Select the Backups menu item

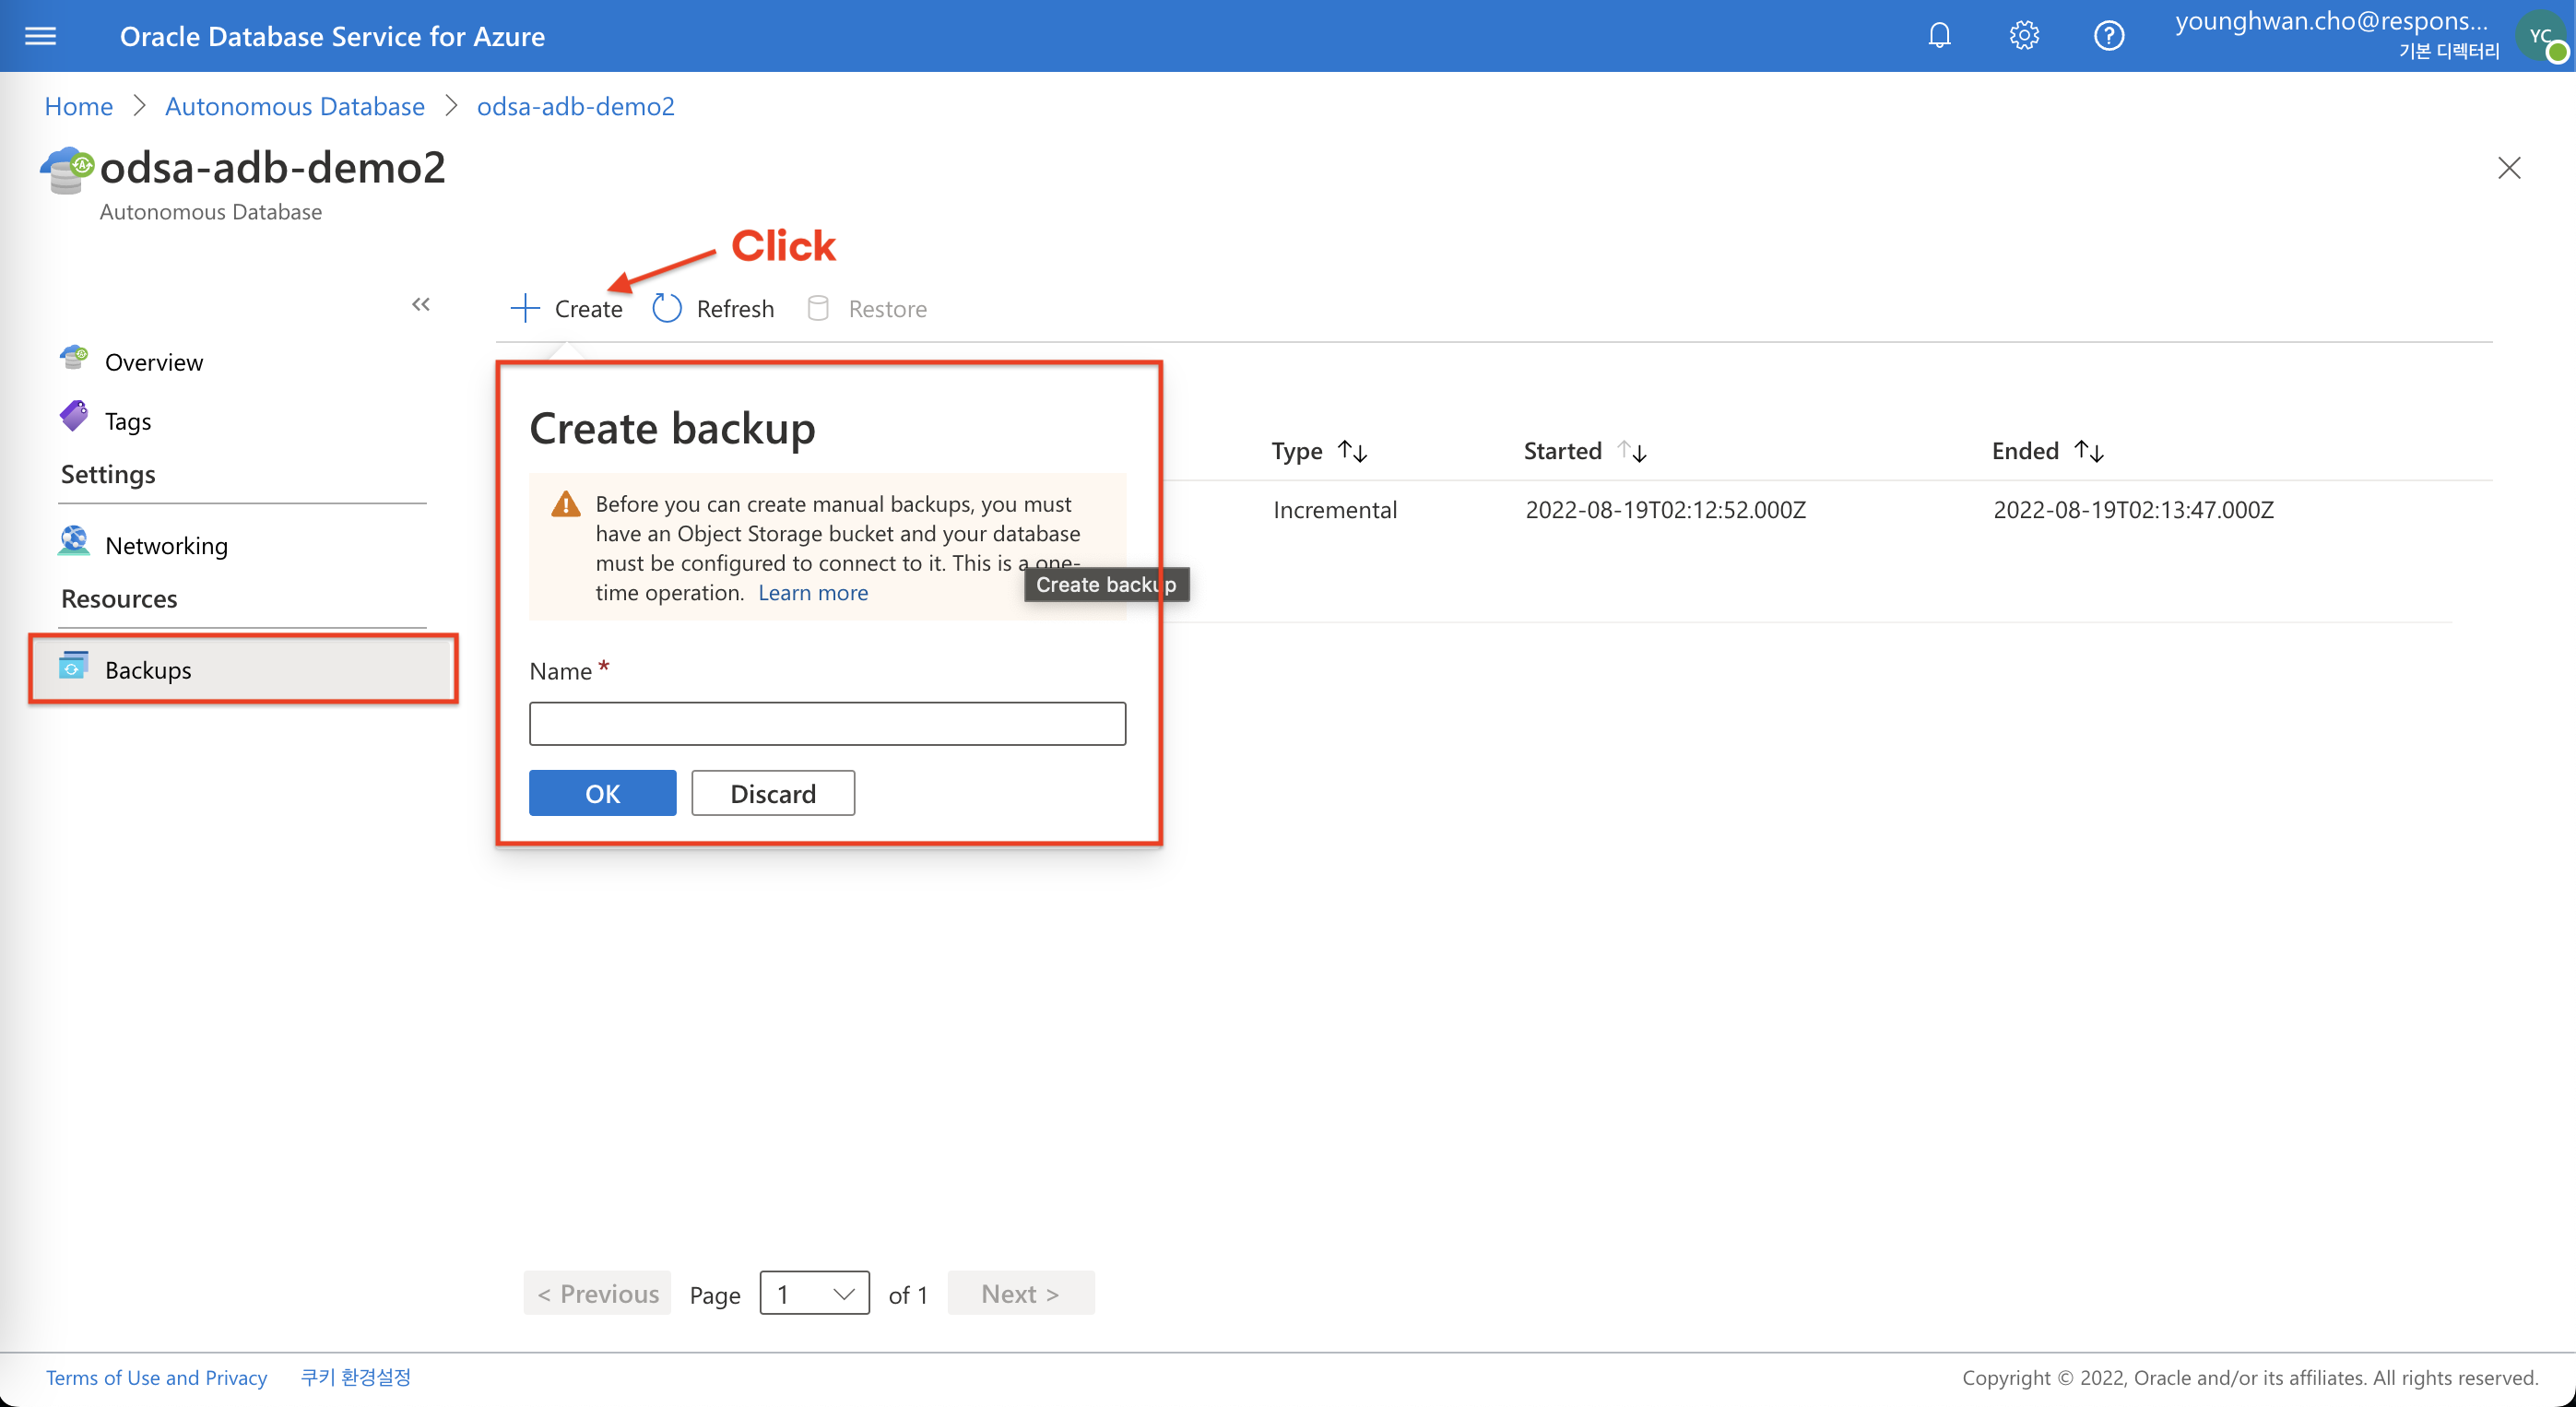click(243, 669)
